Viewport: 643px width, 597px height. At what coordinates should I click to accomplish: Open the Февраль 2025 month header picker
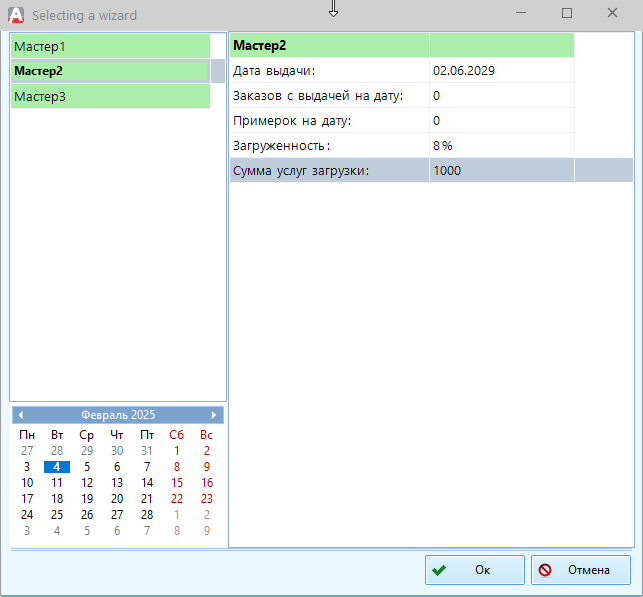pyautogui.click(x=117, y=415)
